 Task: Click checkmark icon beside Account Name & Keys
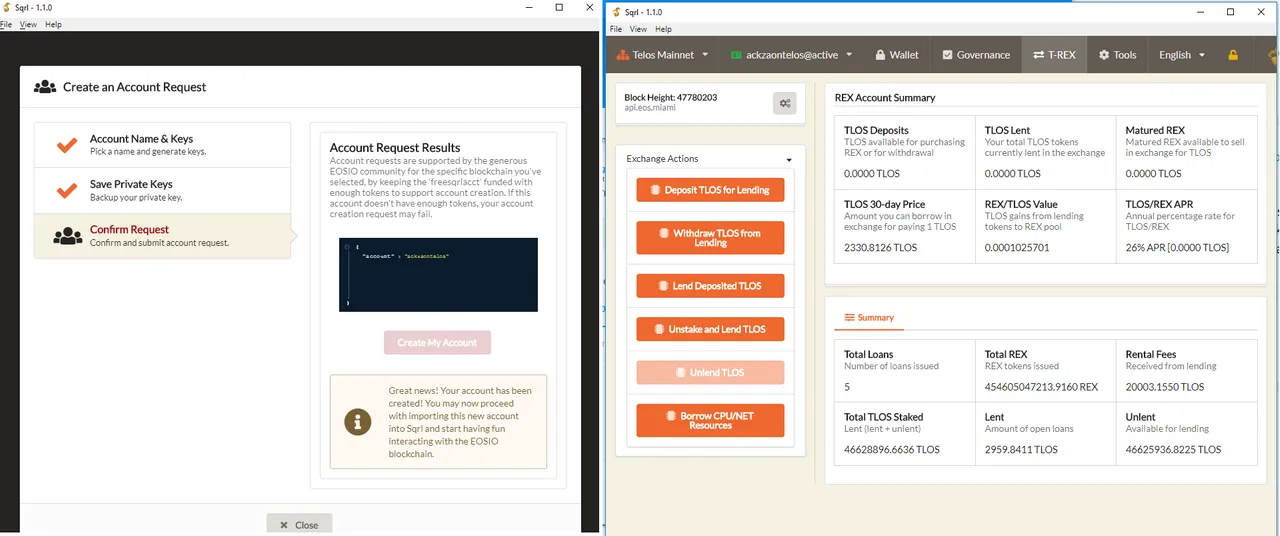pyautogui.click(x=67, y=145)
